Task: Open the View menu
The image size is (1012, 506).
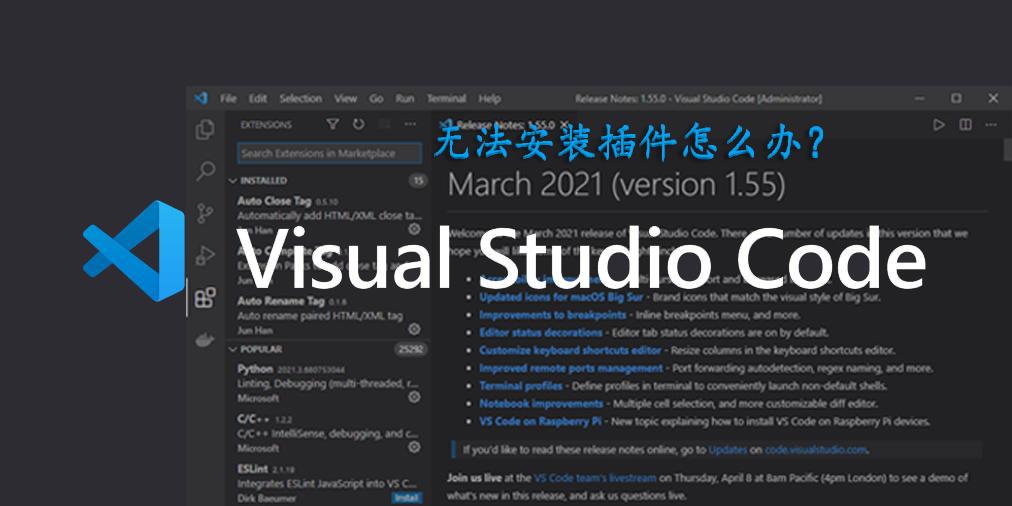Action: [345, 99]
